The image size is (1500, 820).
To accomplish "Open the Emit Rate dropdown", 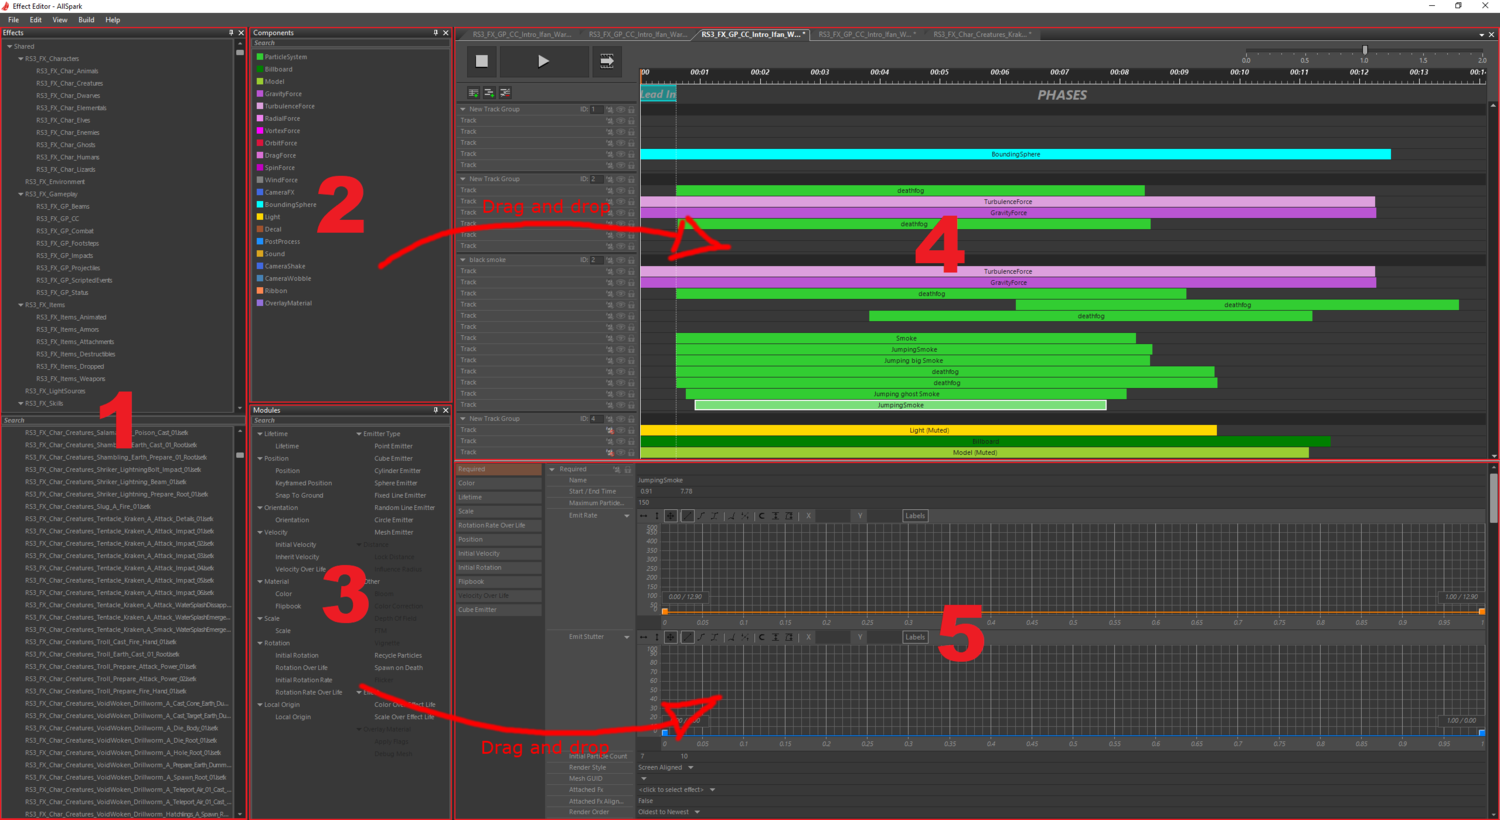I will point(627,515).
